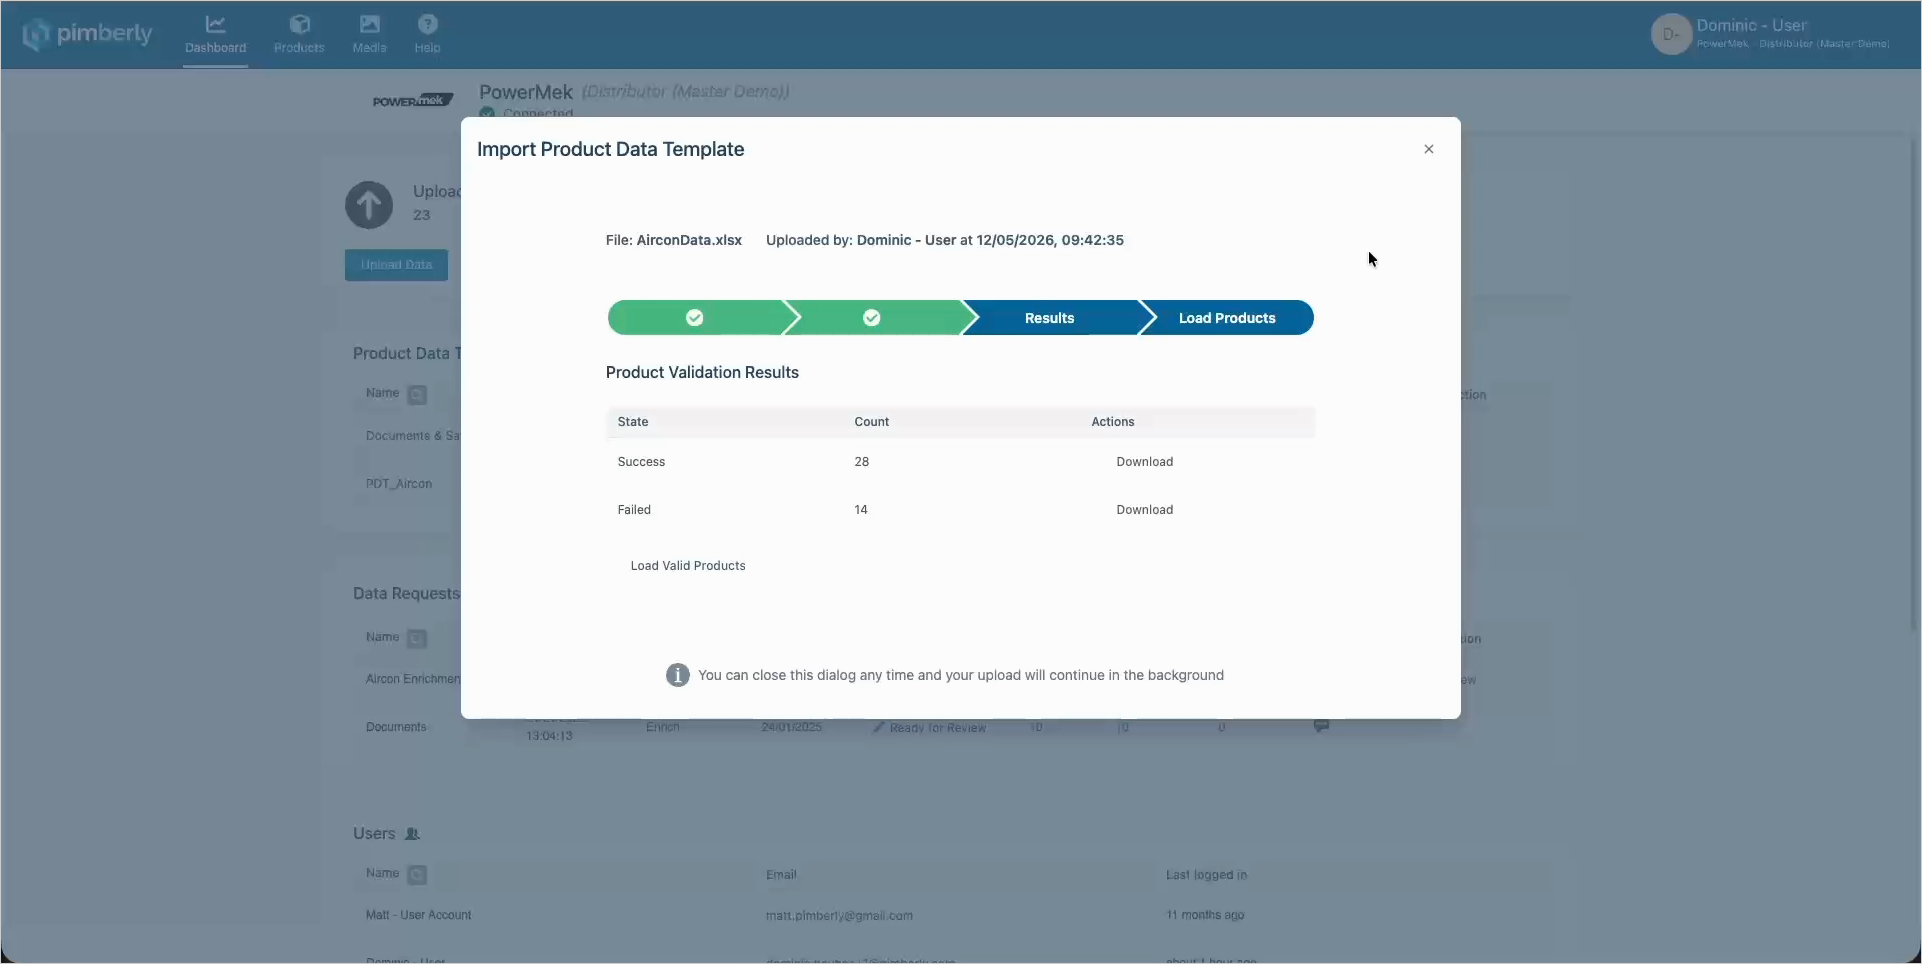Image resolution: width=1922 pixels, height=964 pixels.
Task: Select the Results step
Action: (1049, 318)
